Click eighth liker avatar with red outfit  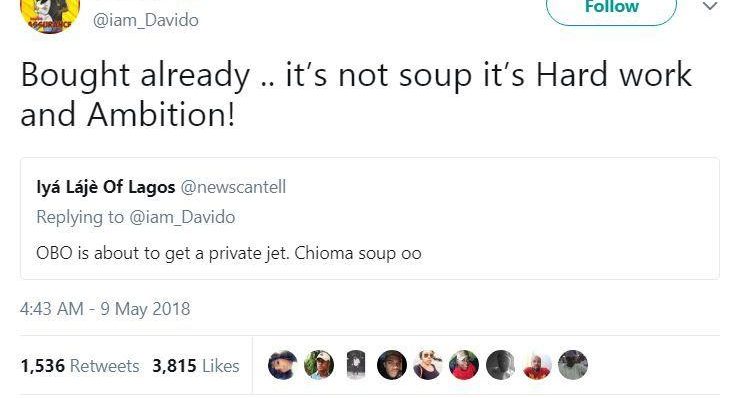click(x=537, y=365)
